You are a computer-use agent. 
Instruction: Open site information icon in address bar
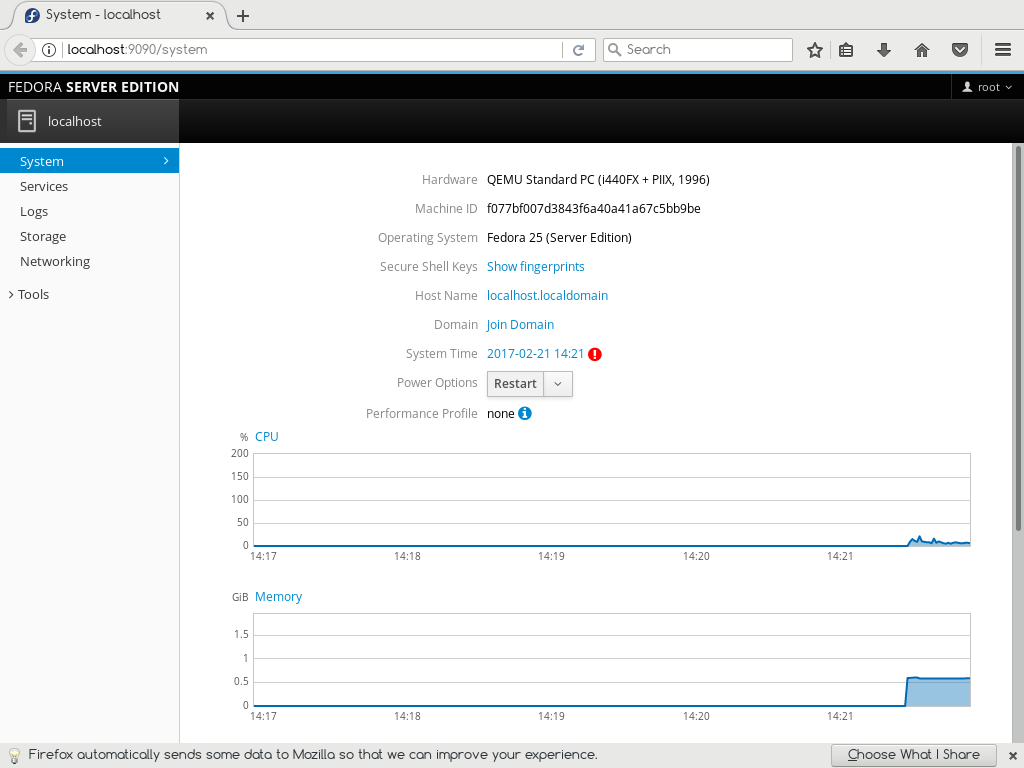(x=49, y=50)
